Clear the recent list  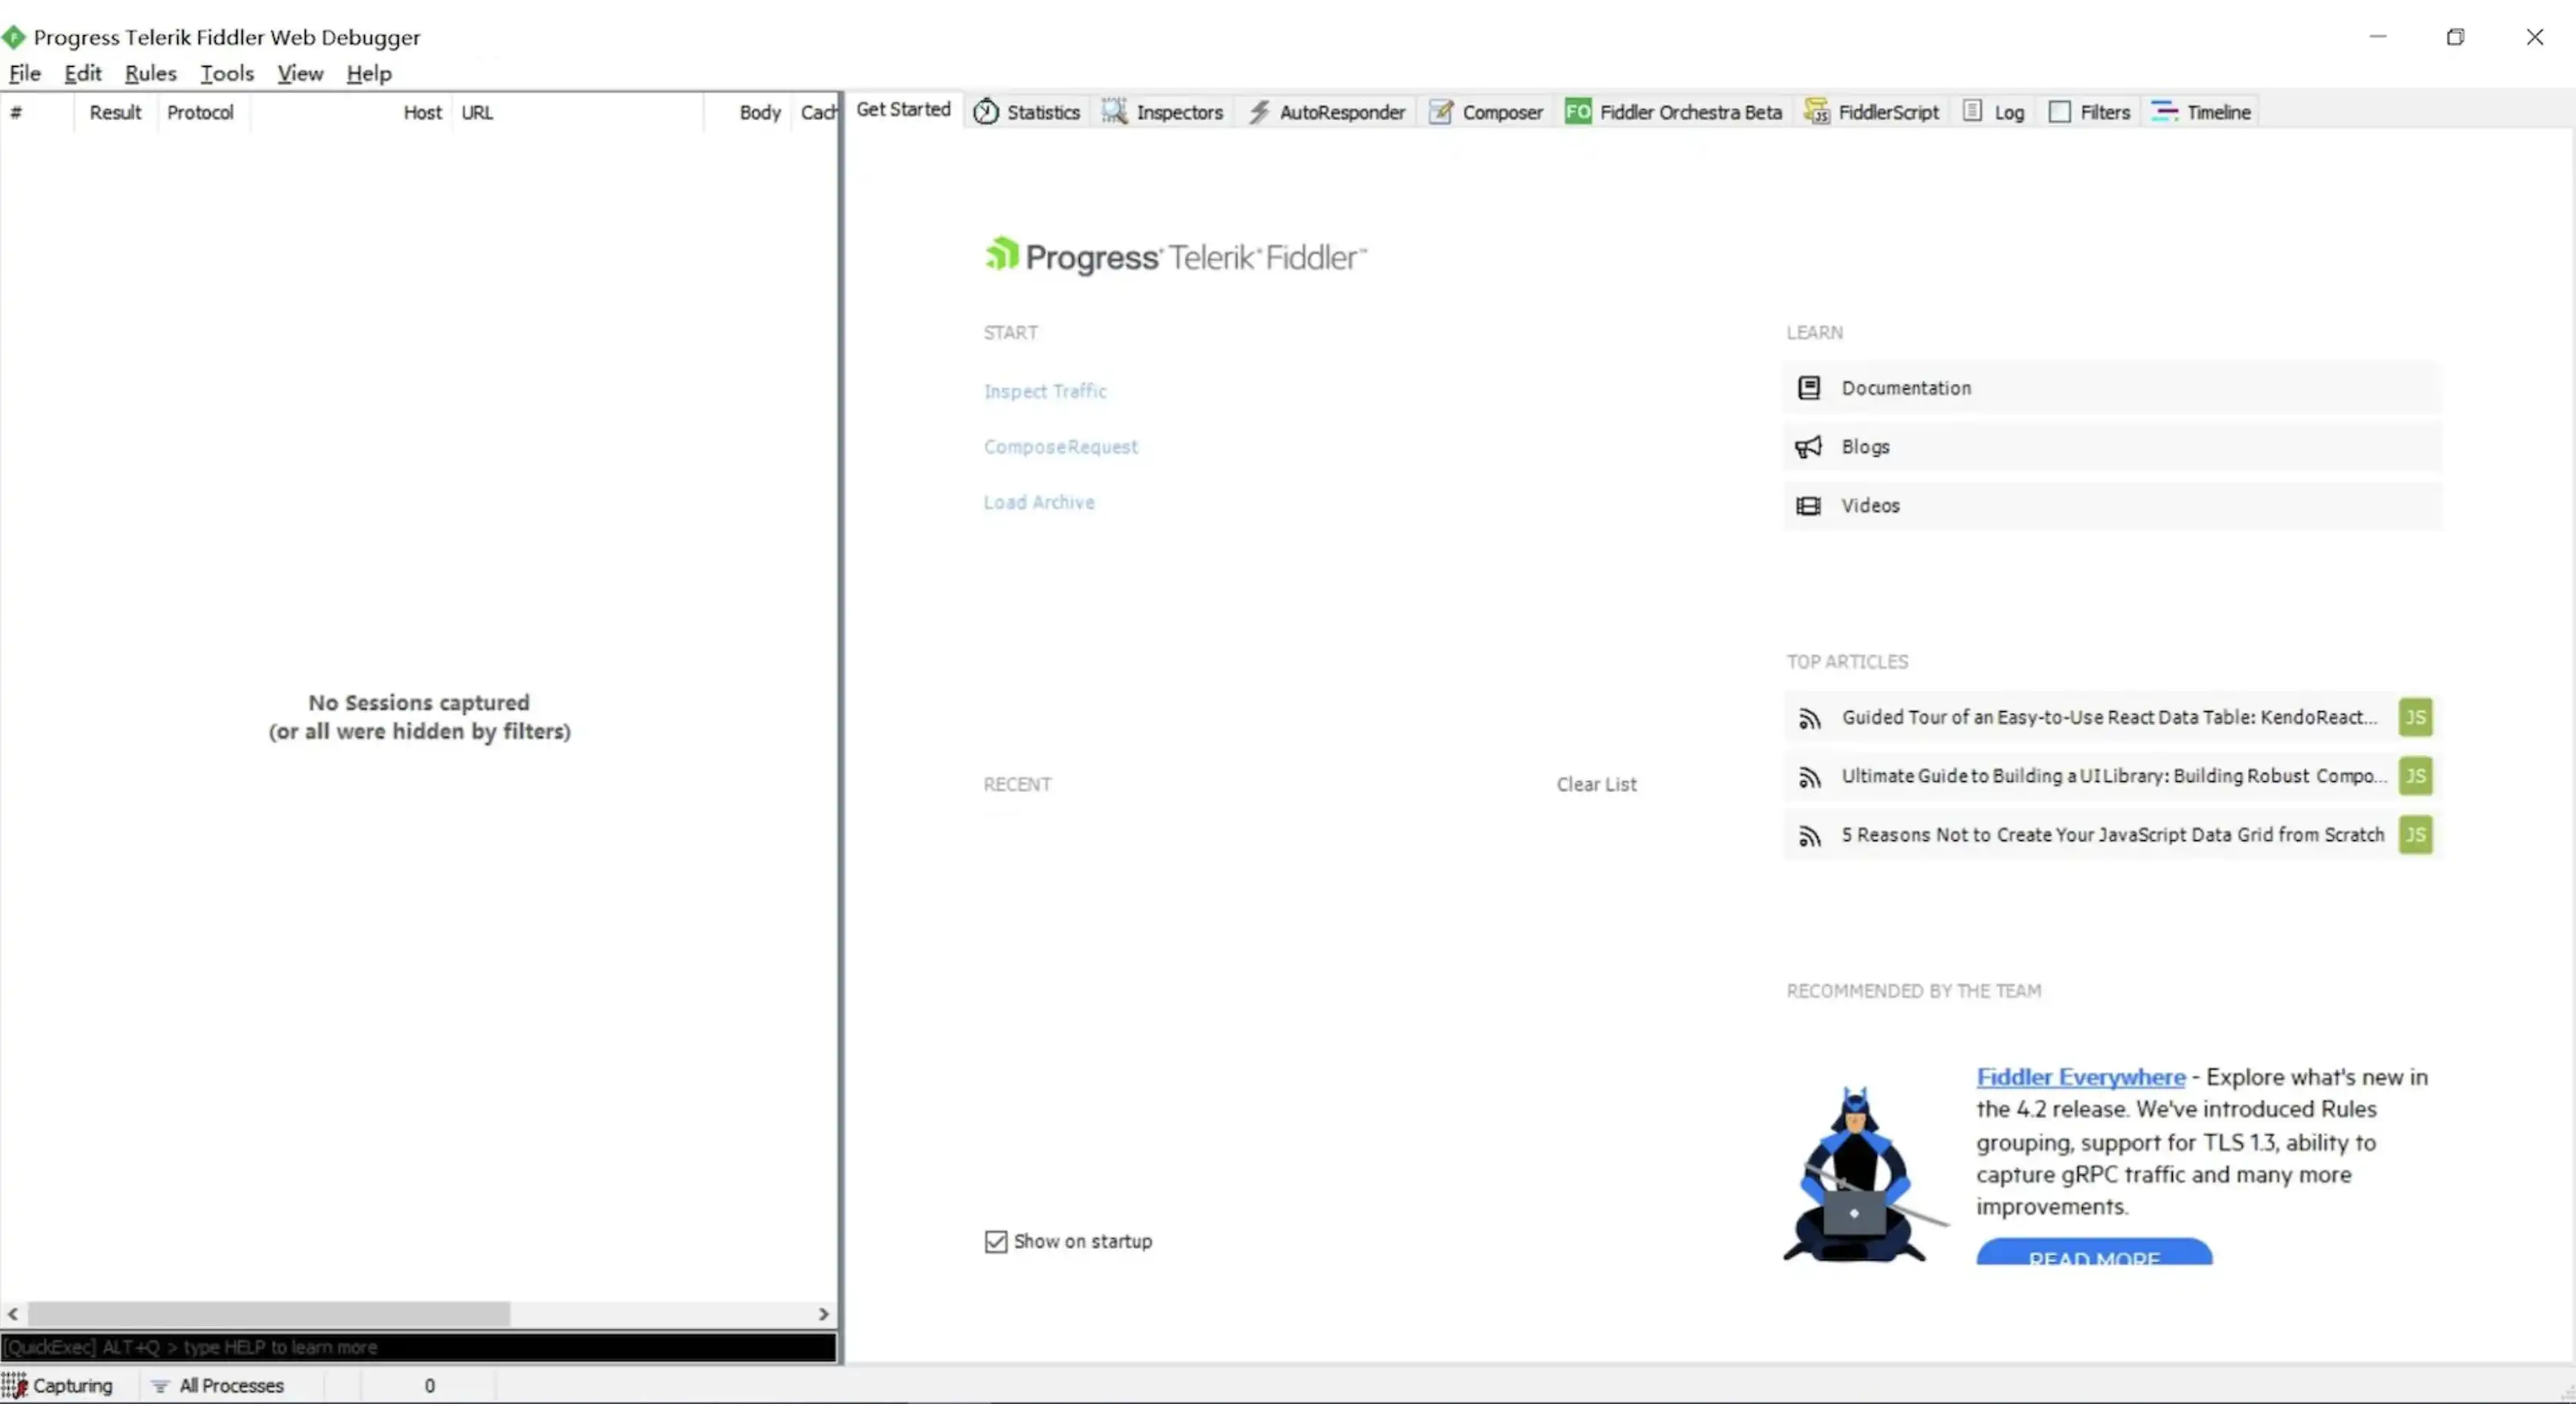pos(1596,784)
